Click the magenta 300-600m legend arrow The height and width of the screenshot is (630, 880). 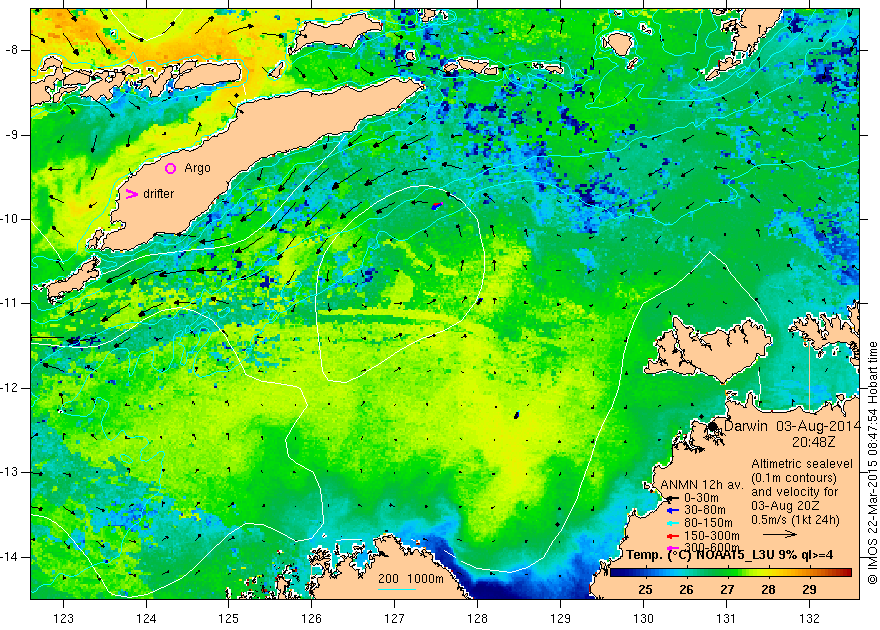672,548
